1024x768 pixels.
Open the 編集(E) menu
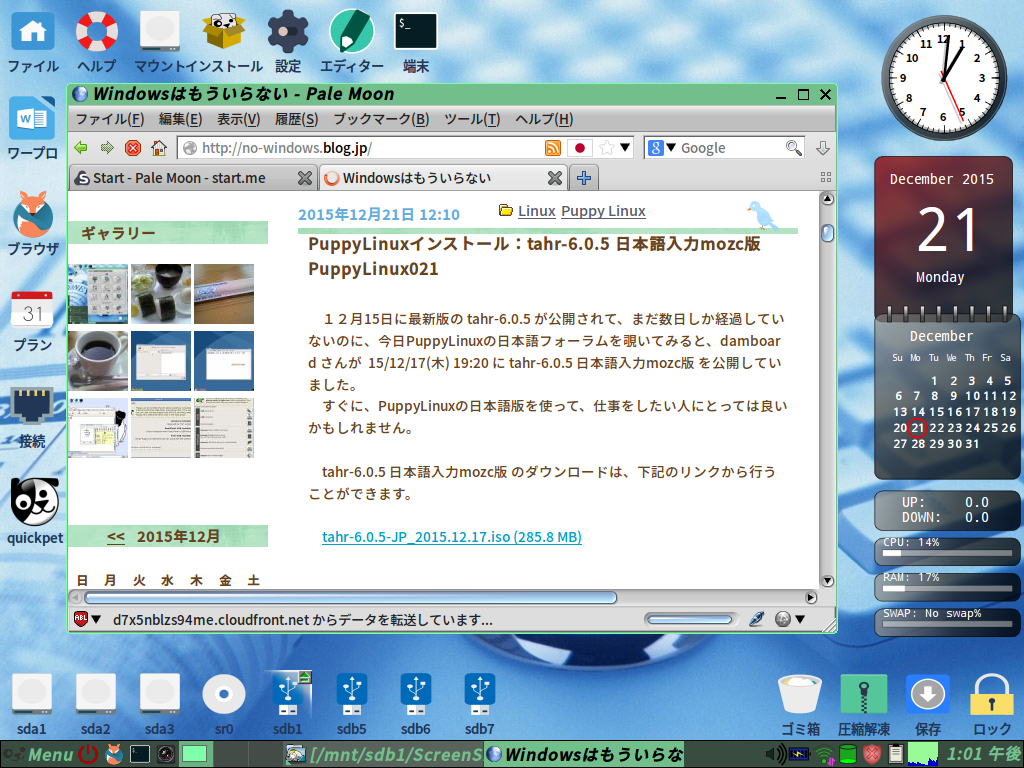[x=180, y=119]
